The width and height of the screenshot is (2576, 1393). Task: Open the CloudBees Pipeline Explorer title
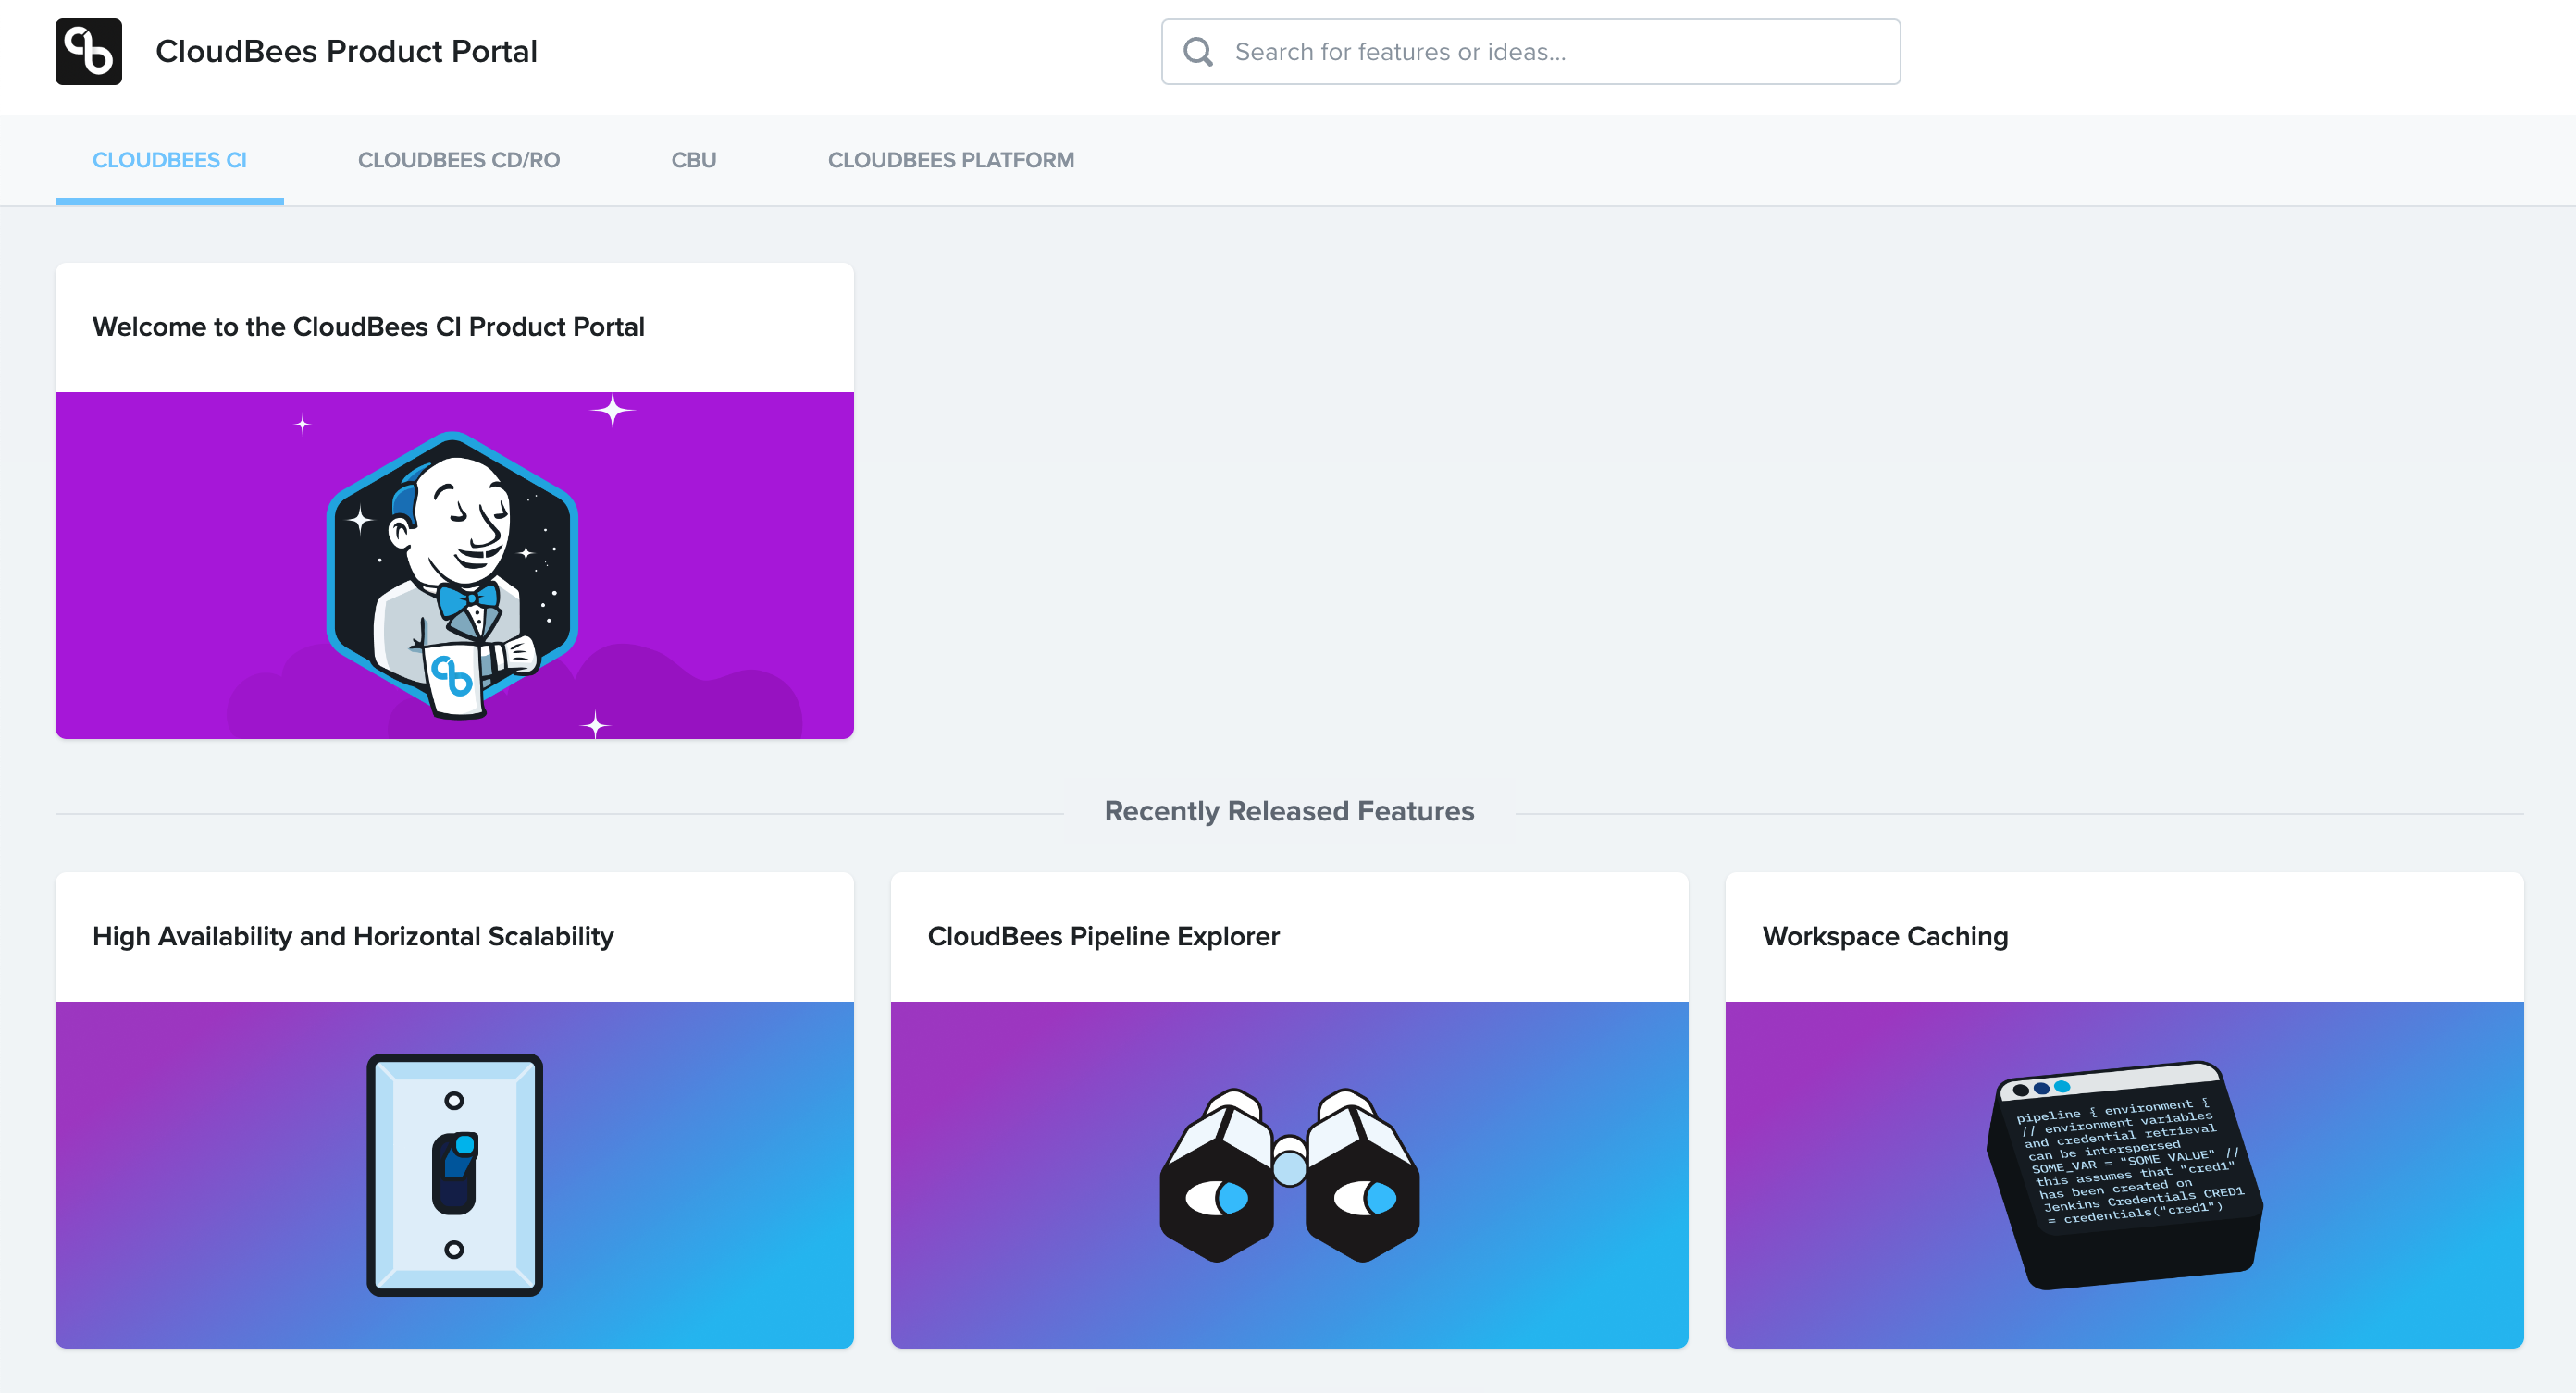(1103, 936)
